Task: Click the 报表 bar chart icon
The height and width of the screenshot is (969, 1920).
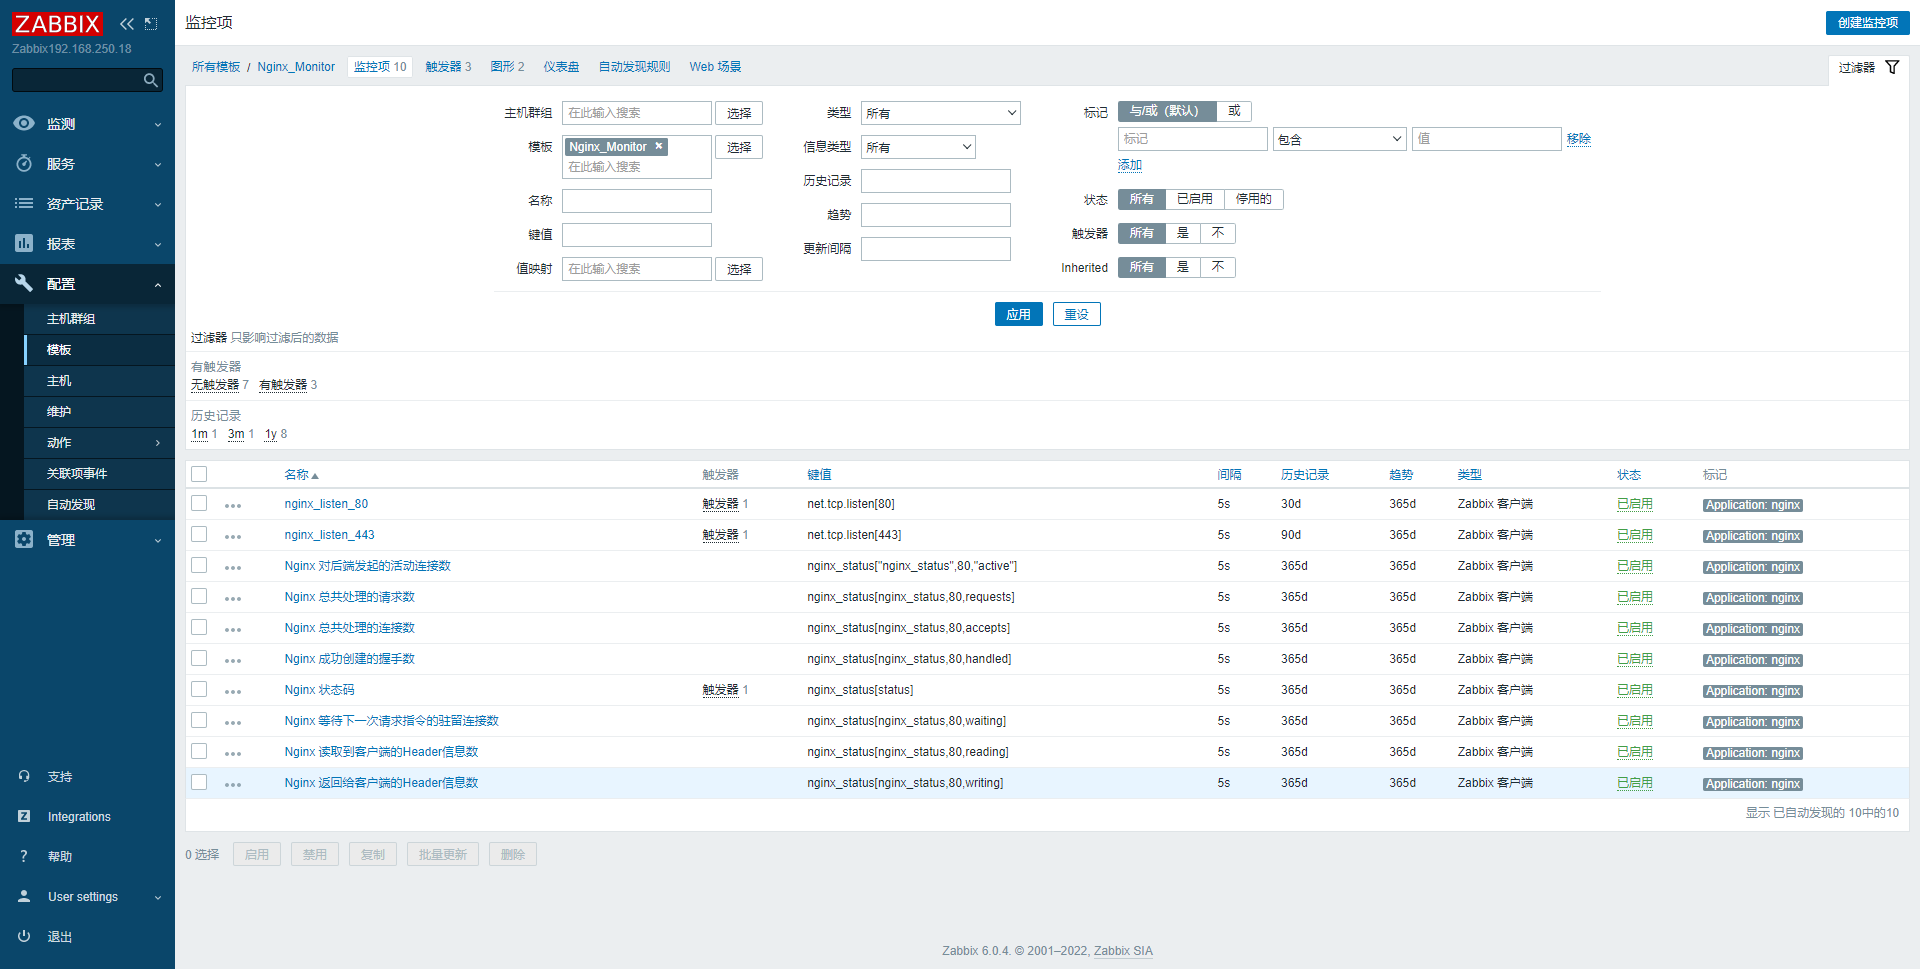Action: coord(24,243)
